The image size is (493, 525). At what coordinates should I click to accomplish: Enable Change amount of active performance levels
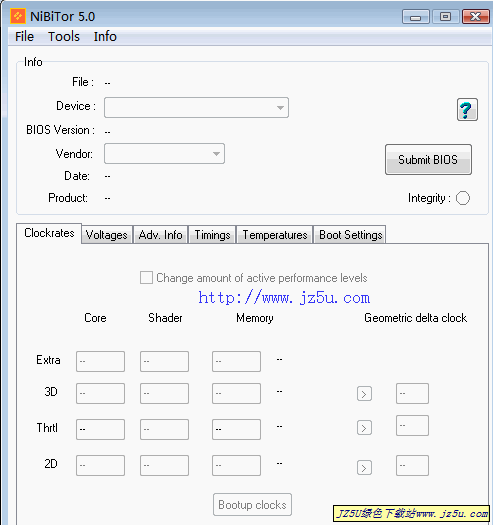(146, 278)
